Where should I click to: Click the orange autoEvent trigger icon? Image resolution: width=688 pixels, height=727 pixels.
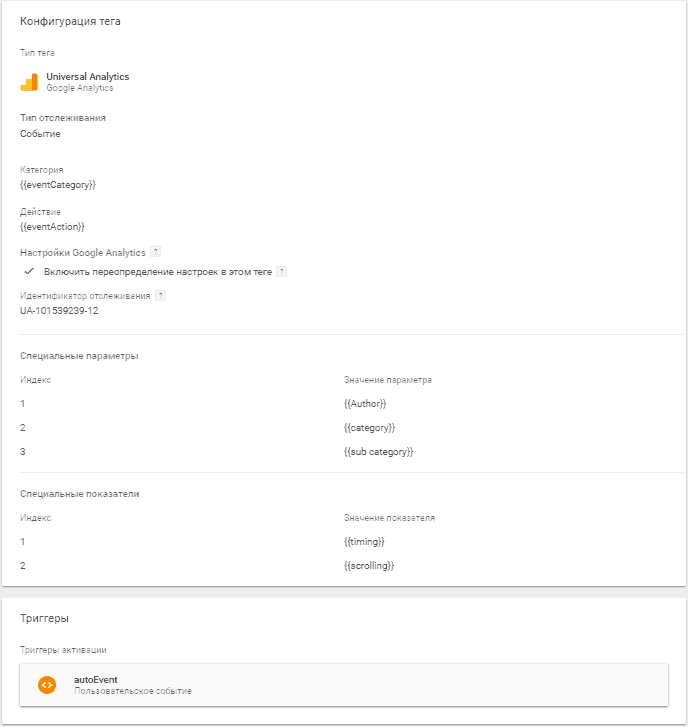click(47, 685)
